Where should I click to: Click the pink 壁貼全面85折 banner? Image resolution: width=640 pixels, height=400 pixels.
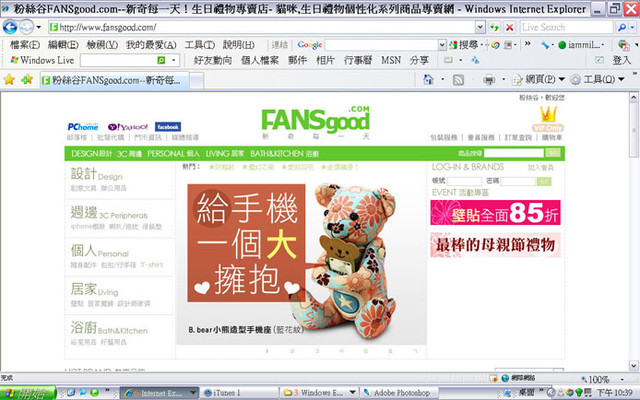(495, 213)
